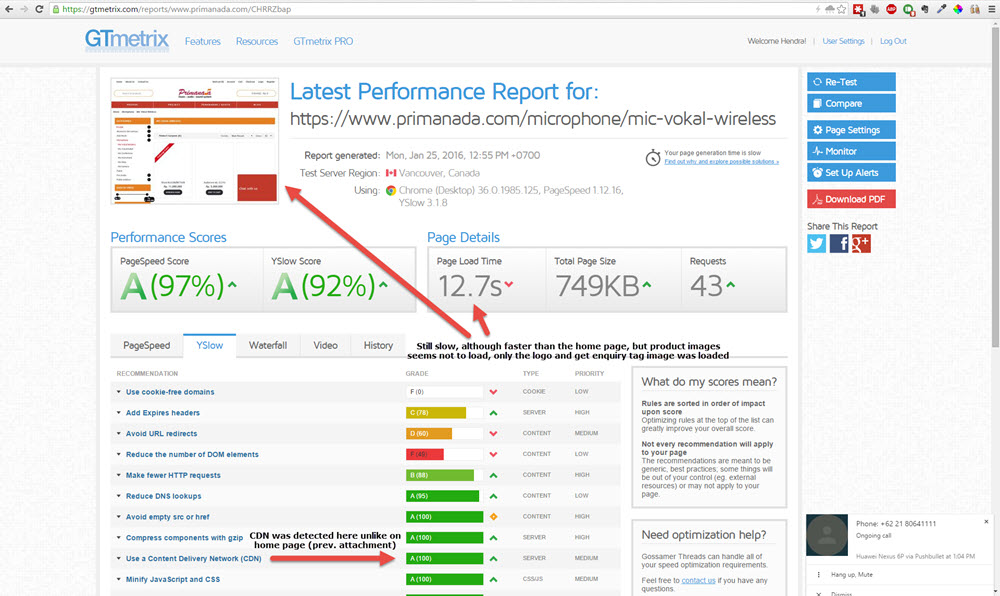
Task: Click the caller avatar in notification
Action: pyautogui.click(x=827, y=535)
